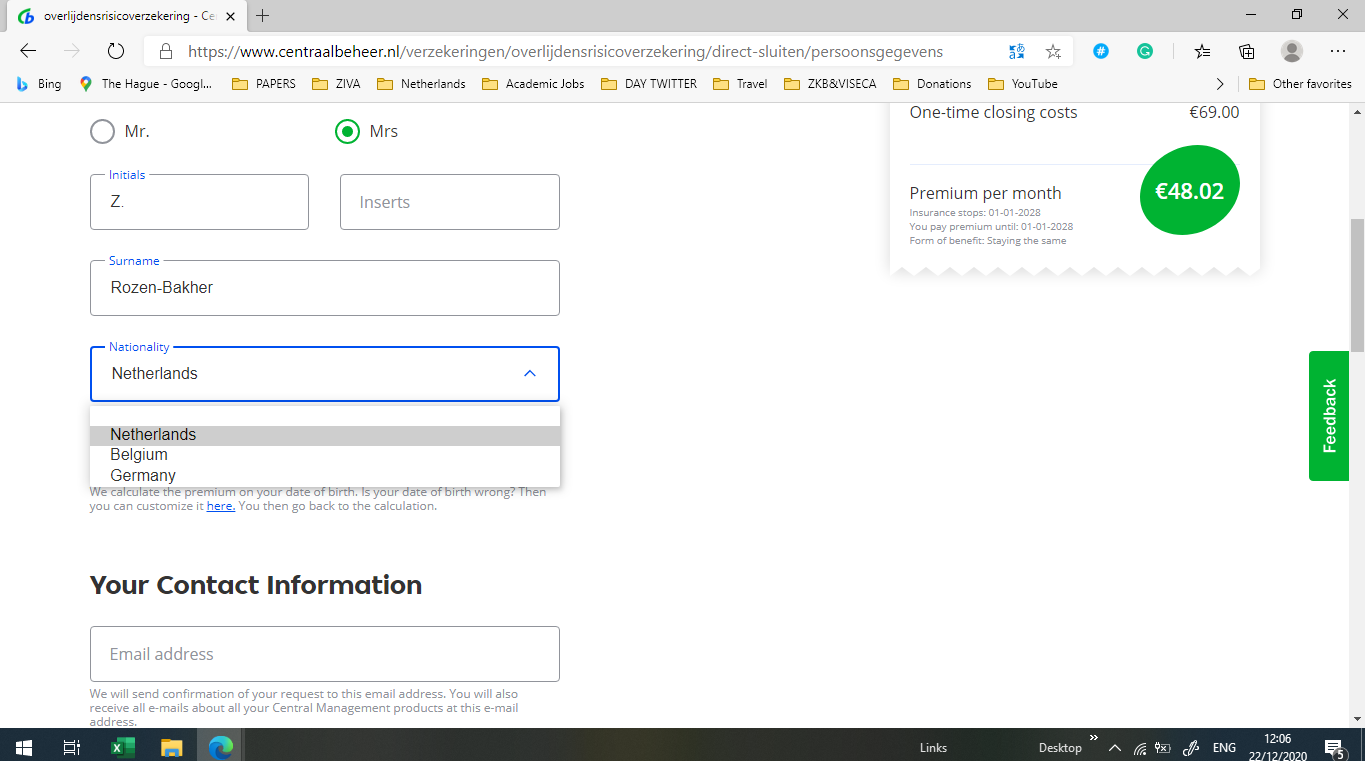The image size is (1365, 761).
Task: Click the site lock icon in address bar
Action: click(166, 51)
